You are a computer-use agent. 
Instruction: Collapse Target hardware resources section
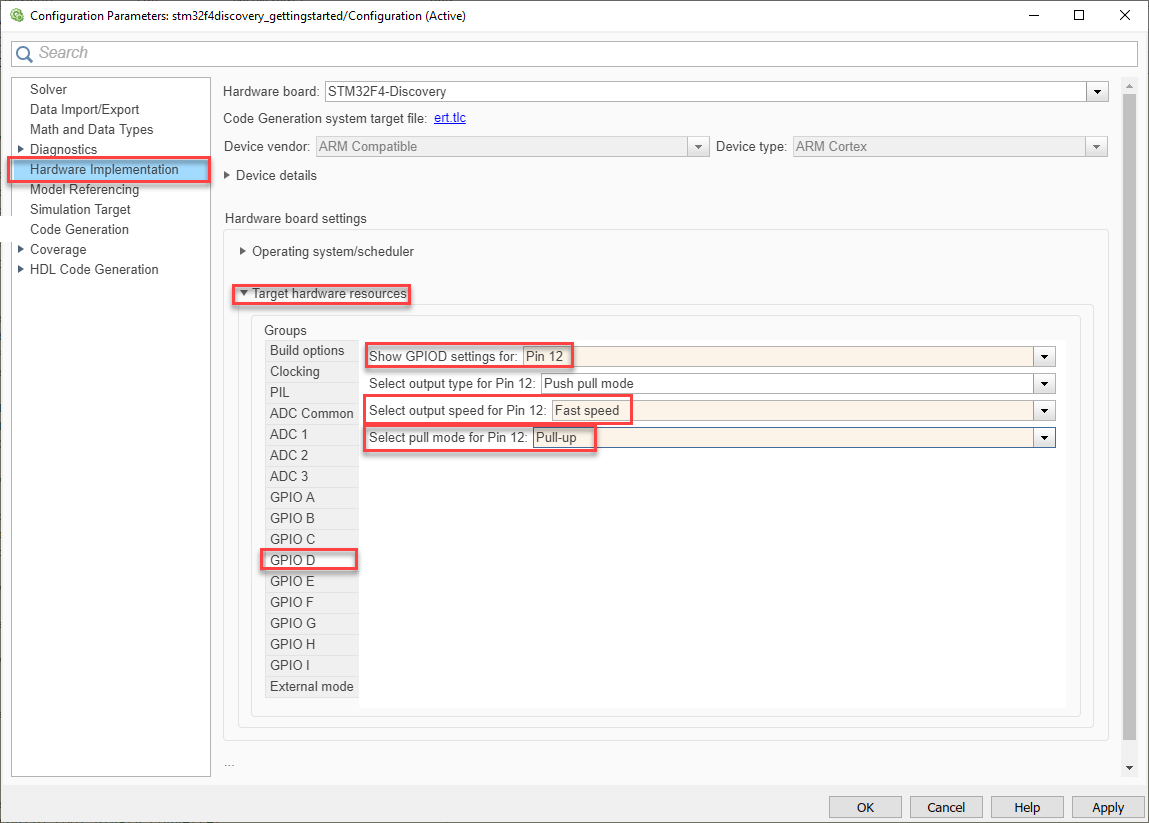coord(243,294)
